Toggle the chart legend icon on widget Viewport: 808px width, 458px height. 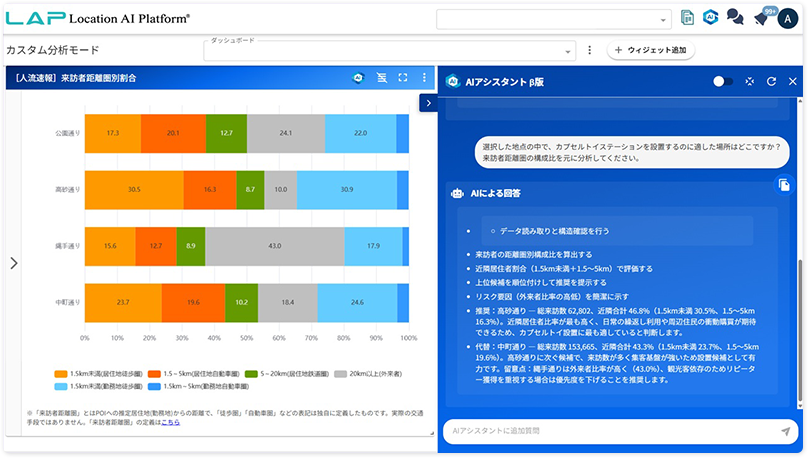(381, 77)
